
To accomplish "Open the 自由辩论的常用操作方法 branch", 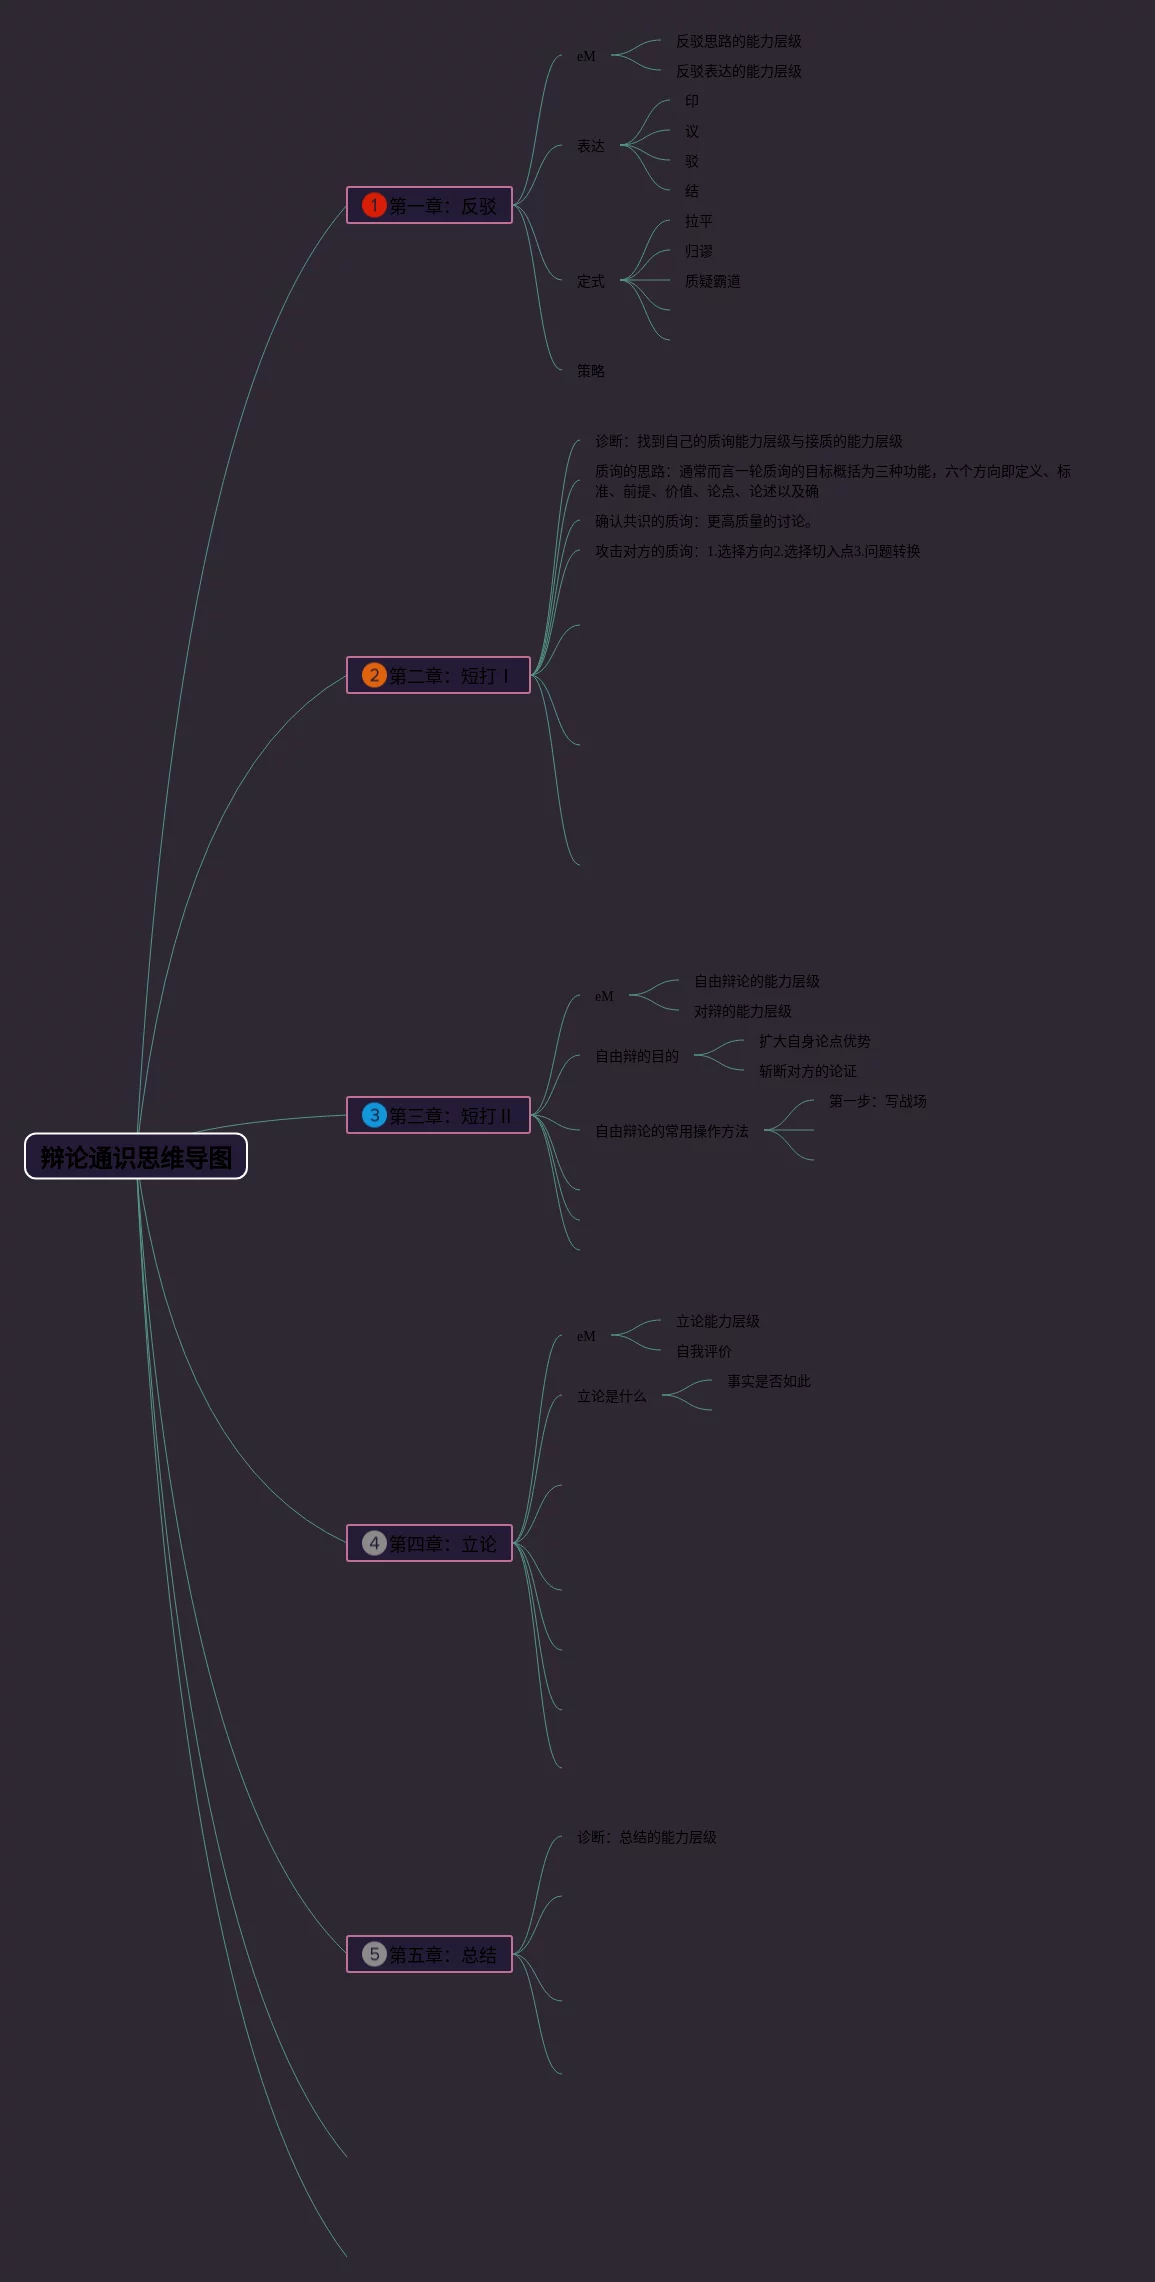I will [x=672, y=1131].
